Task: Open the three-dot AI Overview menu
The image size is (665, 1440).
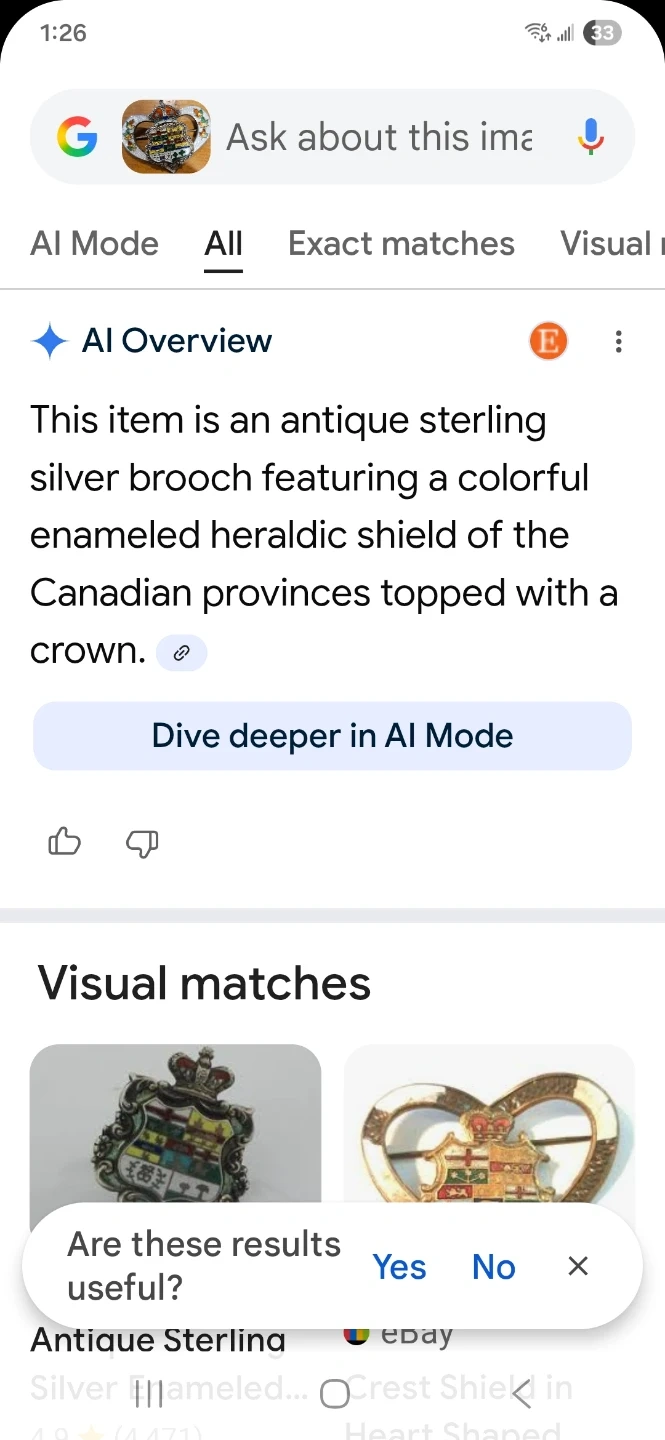Action: 619,342
